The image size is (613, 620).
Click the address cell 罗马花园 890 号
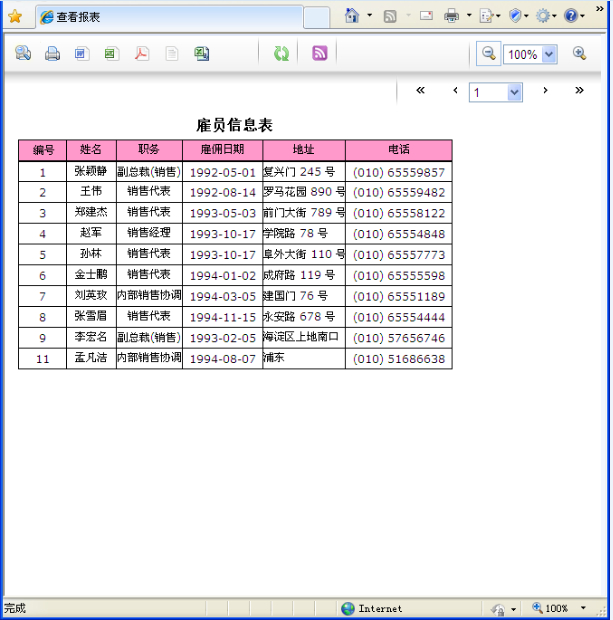click(x=304, y=192)
